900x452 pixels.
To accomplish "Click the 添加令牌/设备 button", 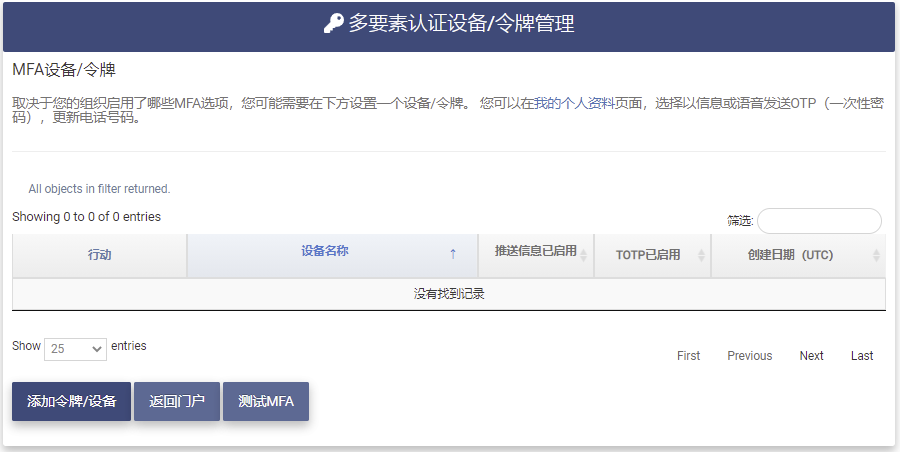I will (72, 401).
